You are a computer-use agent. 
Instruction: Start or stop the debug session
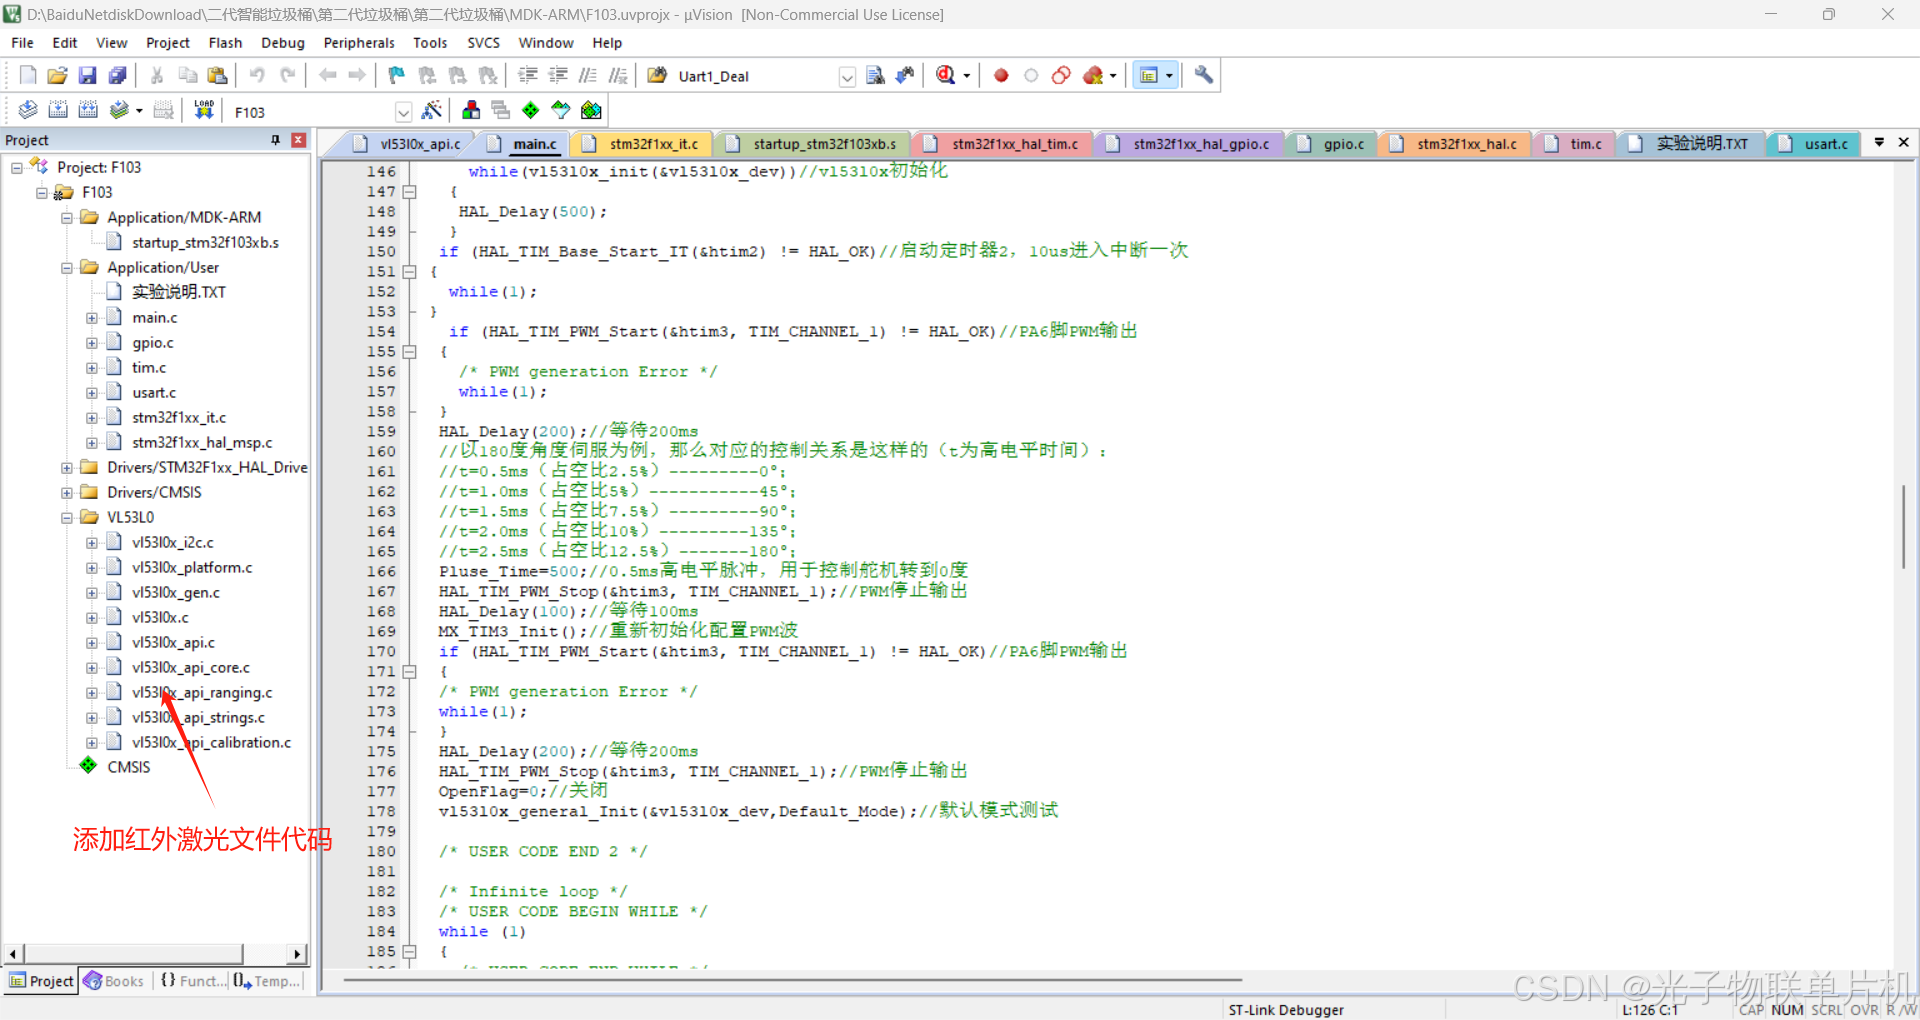[946, 76]
